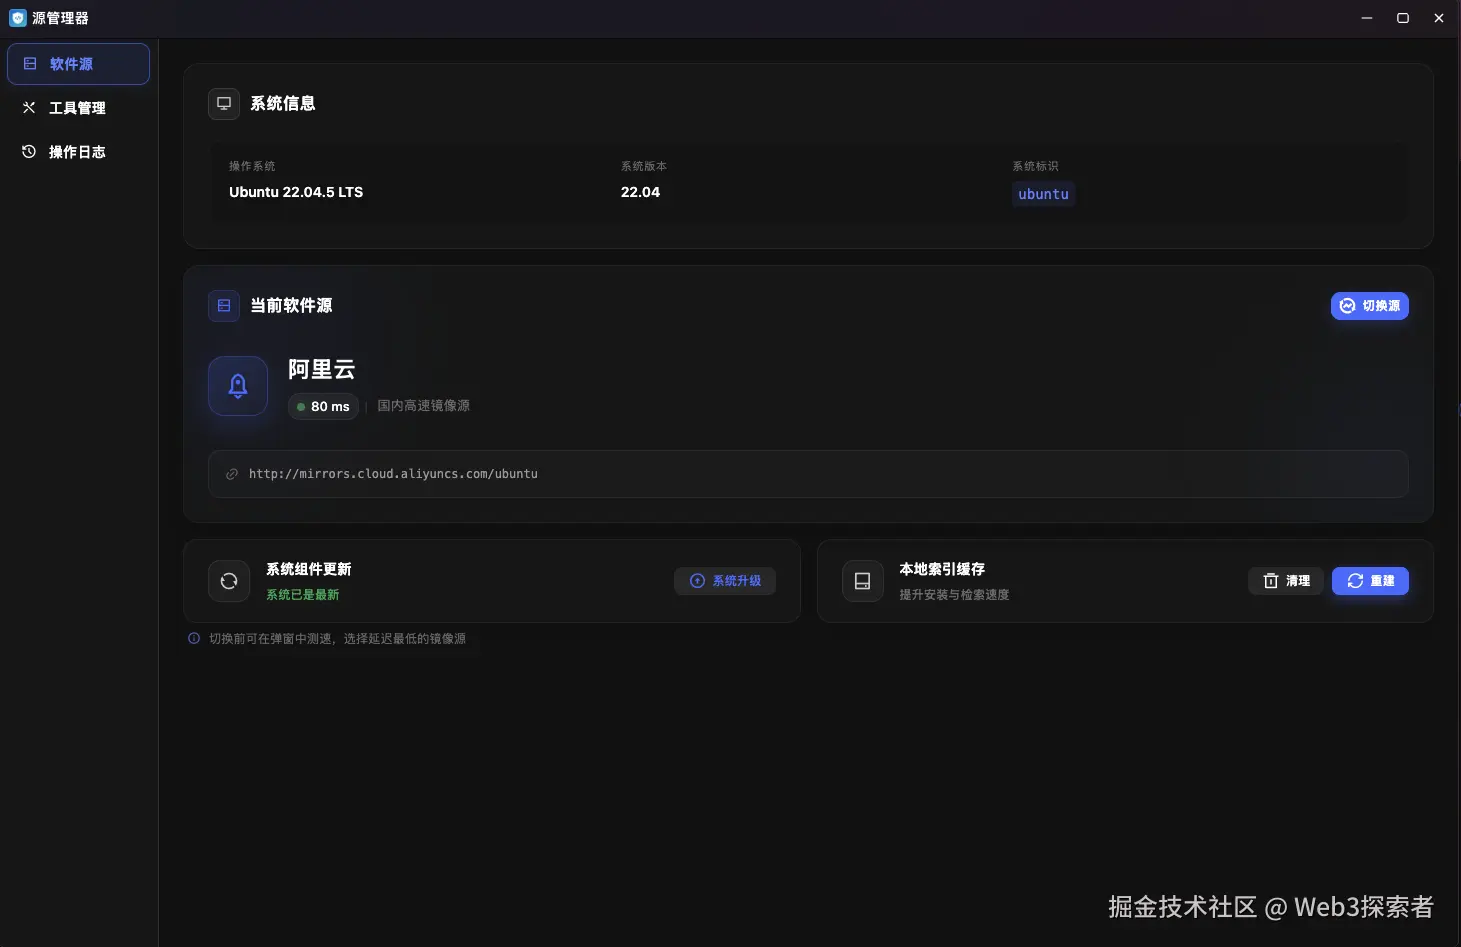Click the monitor icon beside 系统信息
The width and height of the screenshot is (1461, 947).
tap(222, 103)
